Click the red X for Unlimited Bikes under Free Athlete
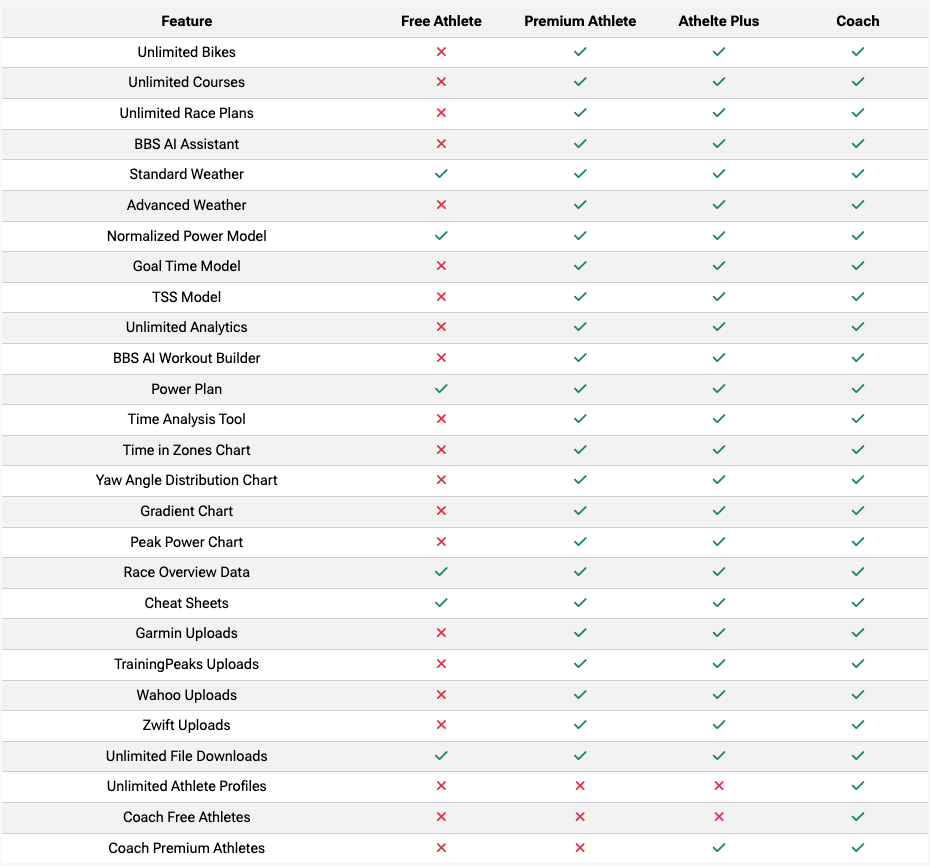This screenshot has height=866, width=930. pos(441,52)
